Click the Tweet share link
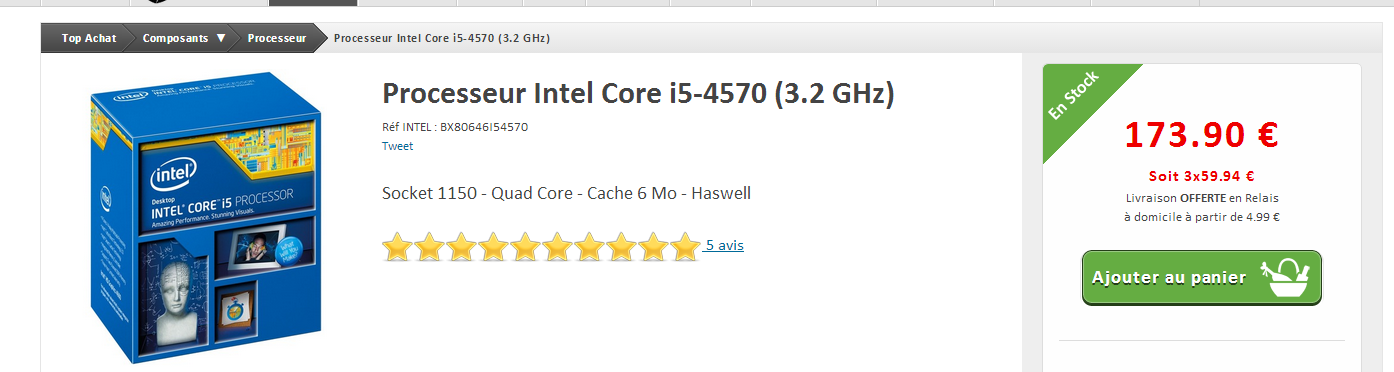This screenshot has width=1394, height=372. (397, 146)
